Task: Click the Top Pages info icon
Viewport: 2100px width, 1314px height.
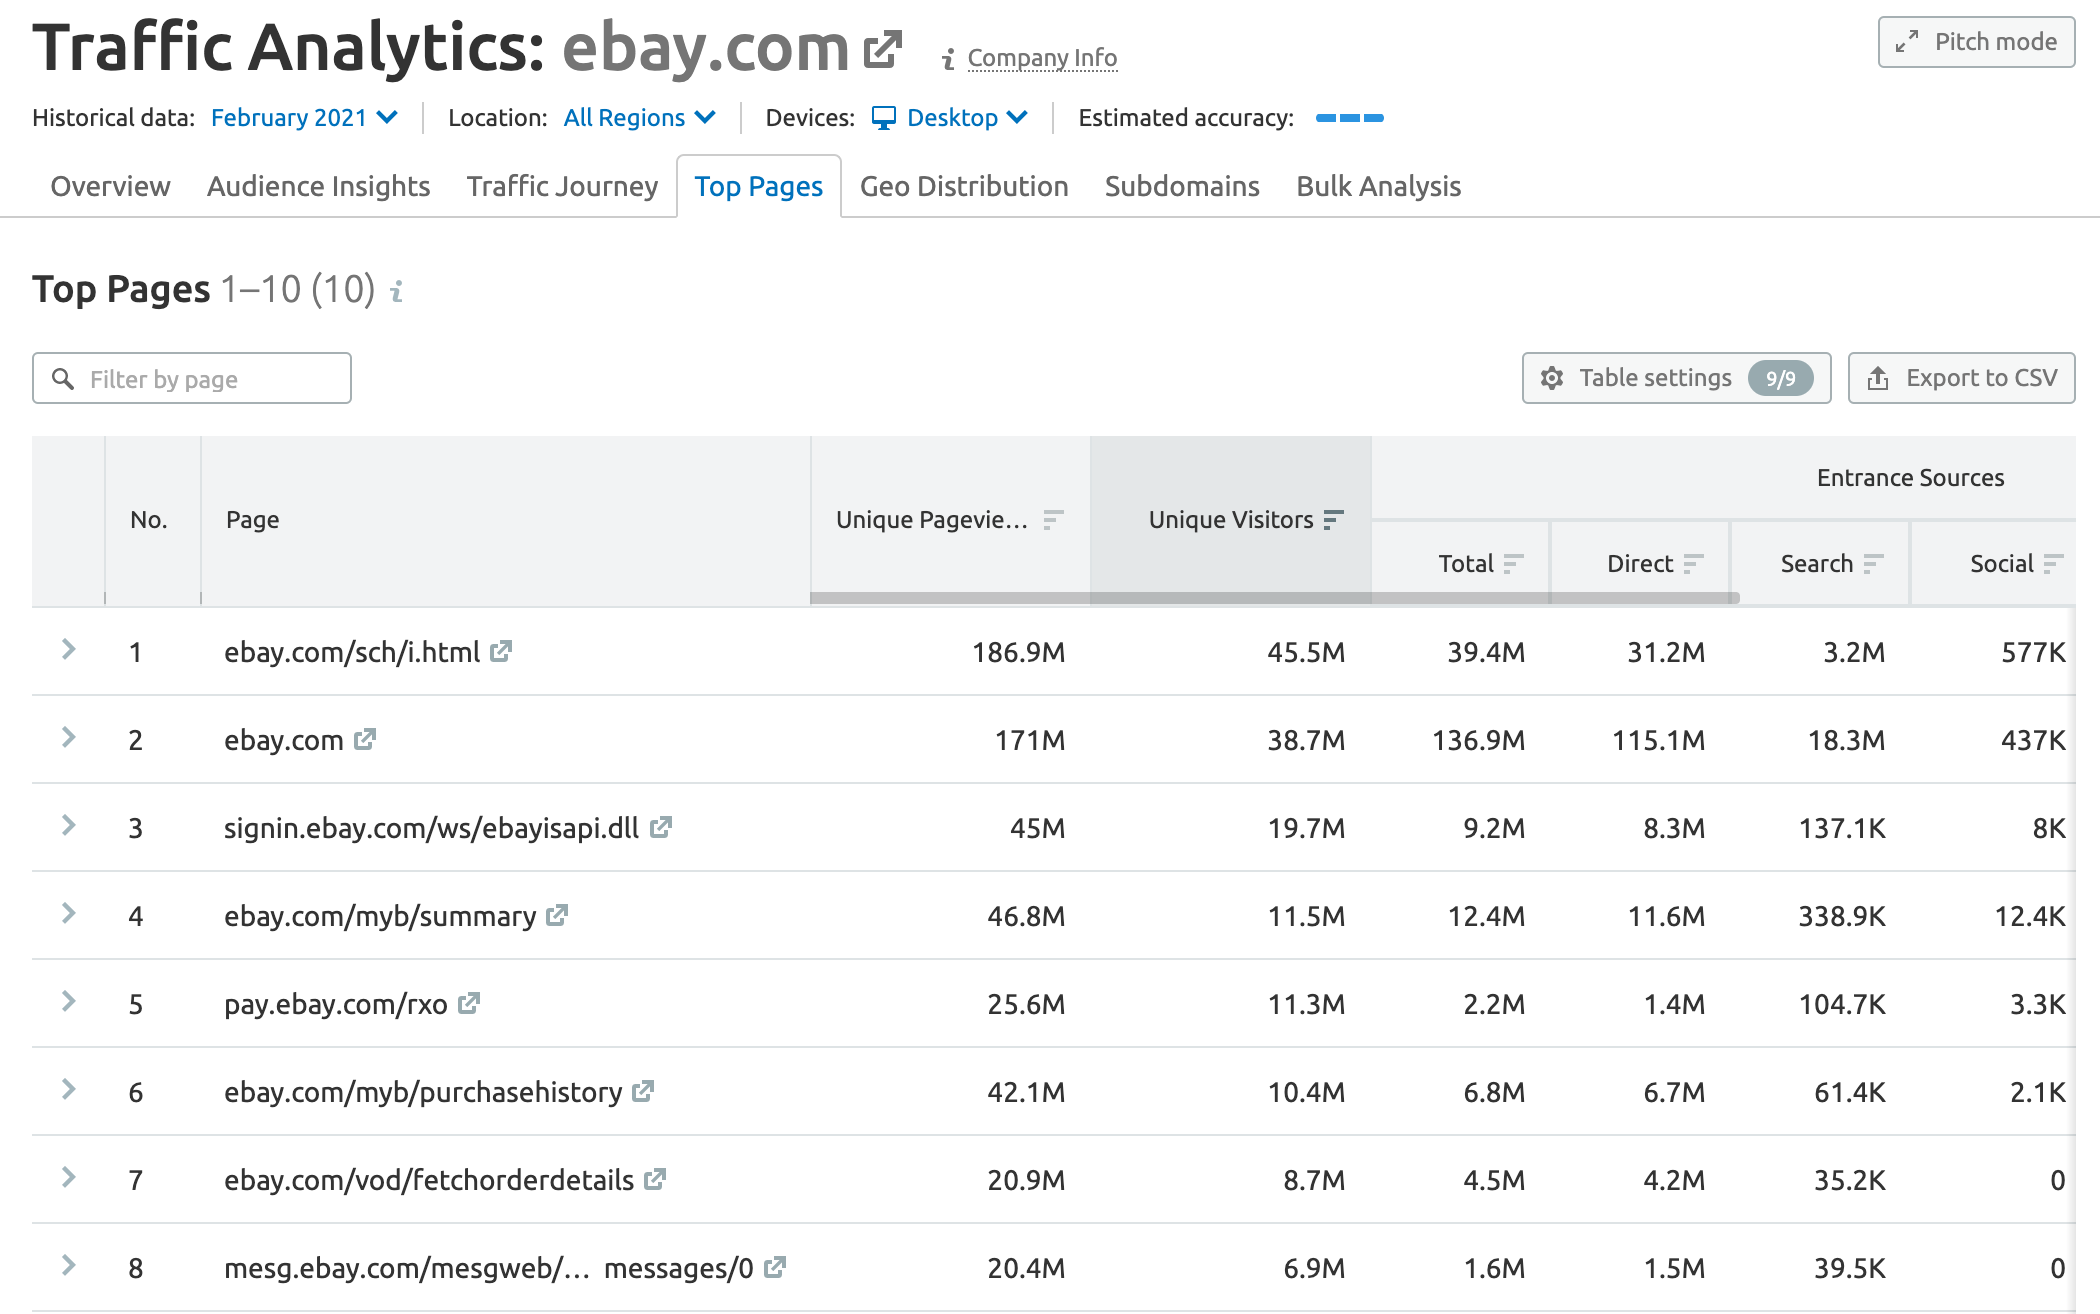Action: pos(397,291)
